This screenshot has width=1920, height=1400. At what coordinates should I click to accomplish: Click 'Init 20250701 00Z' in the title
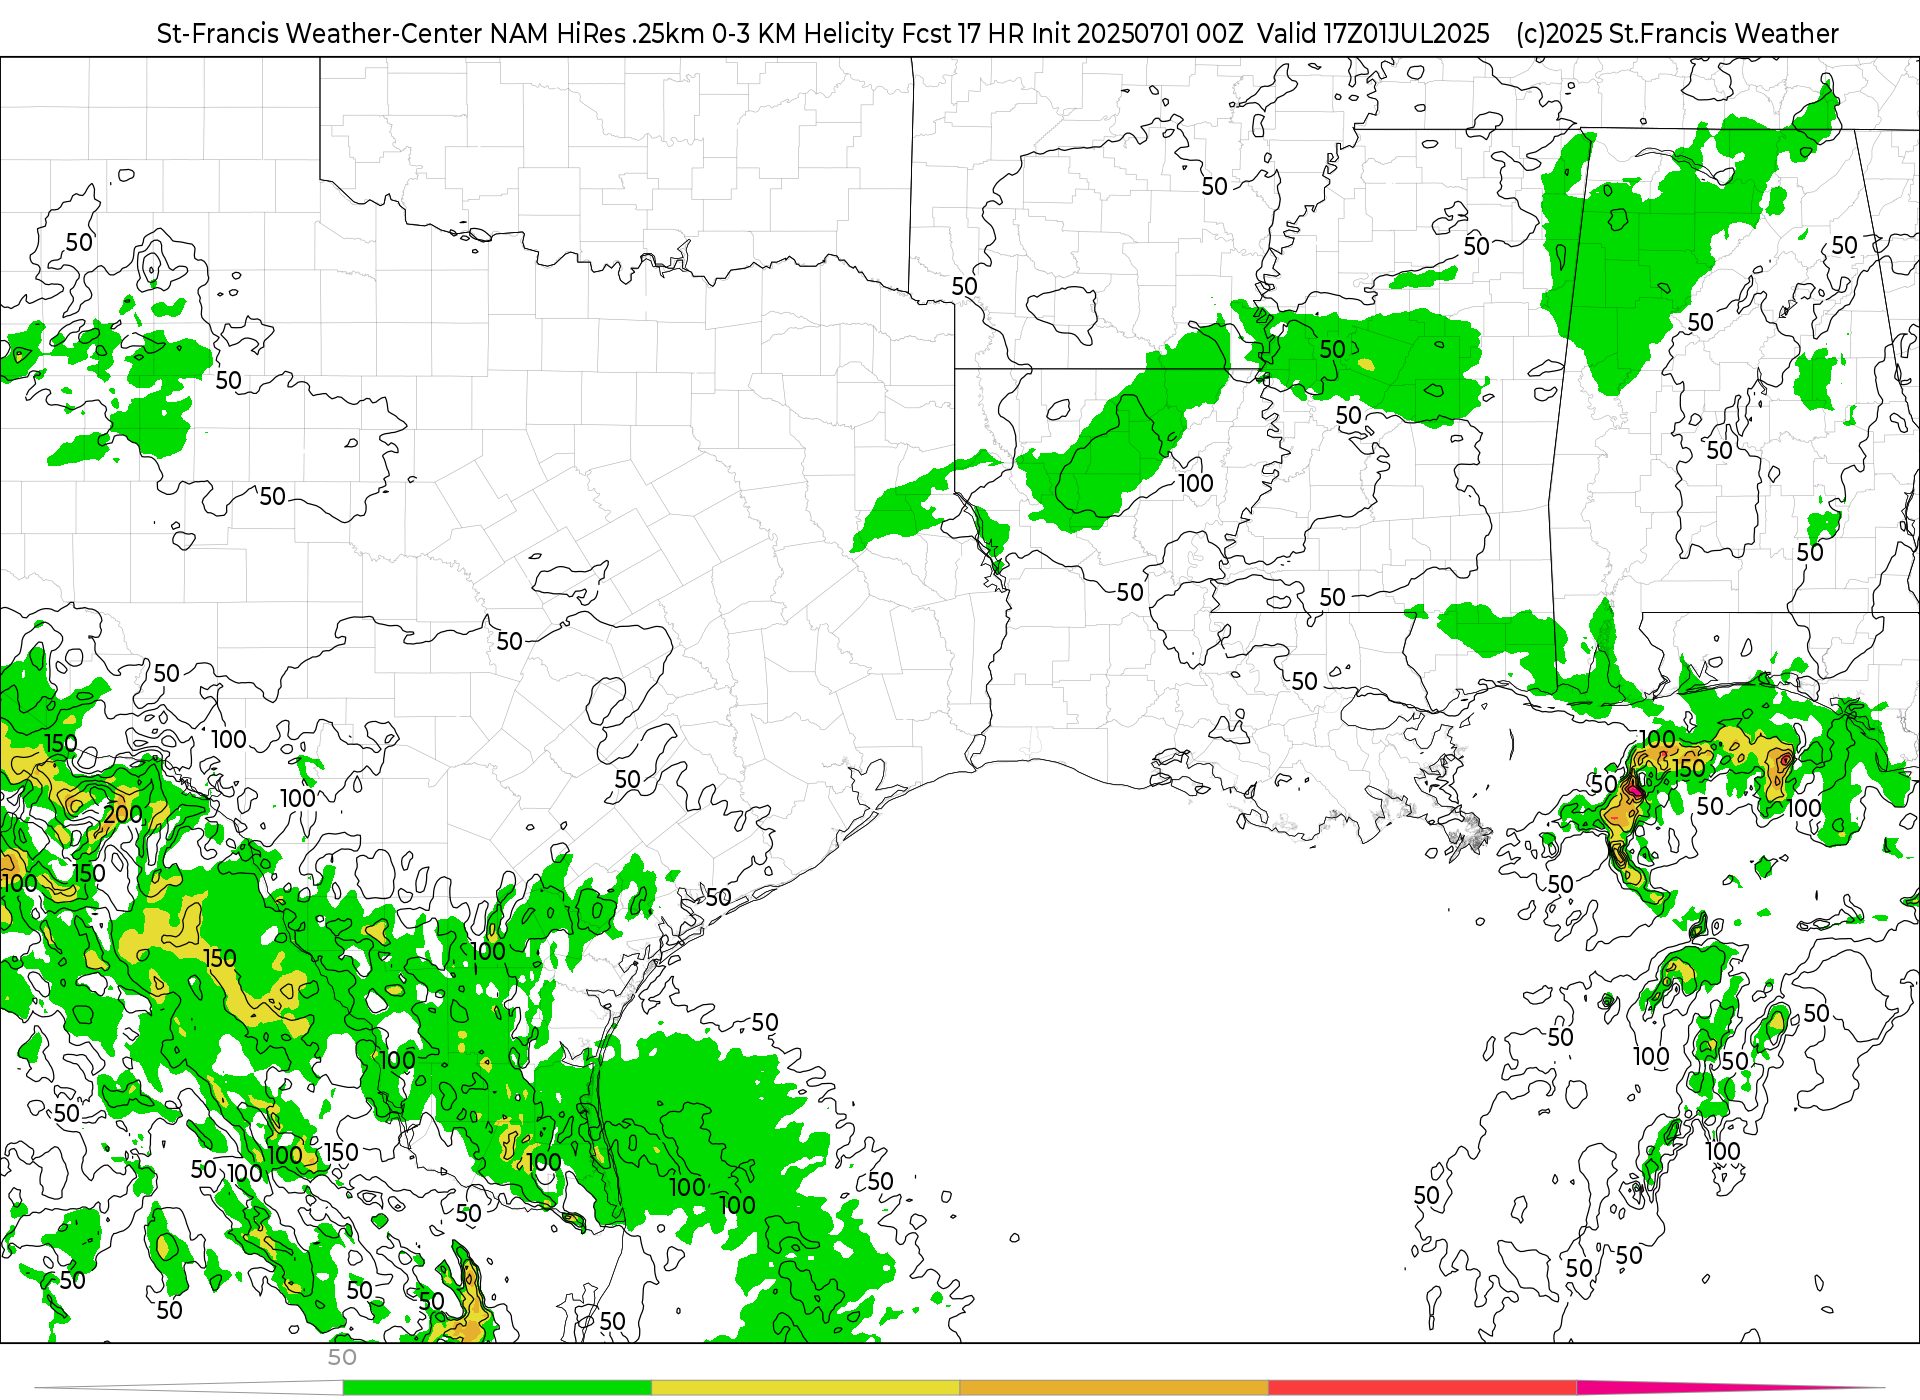point(1138,34)
